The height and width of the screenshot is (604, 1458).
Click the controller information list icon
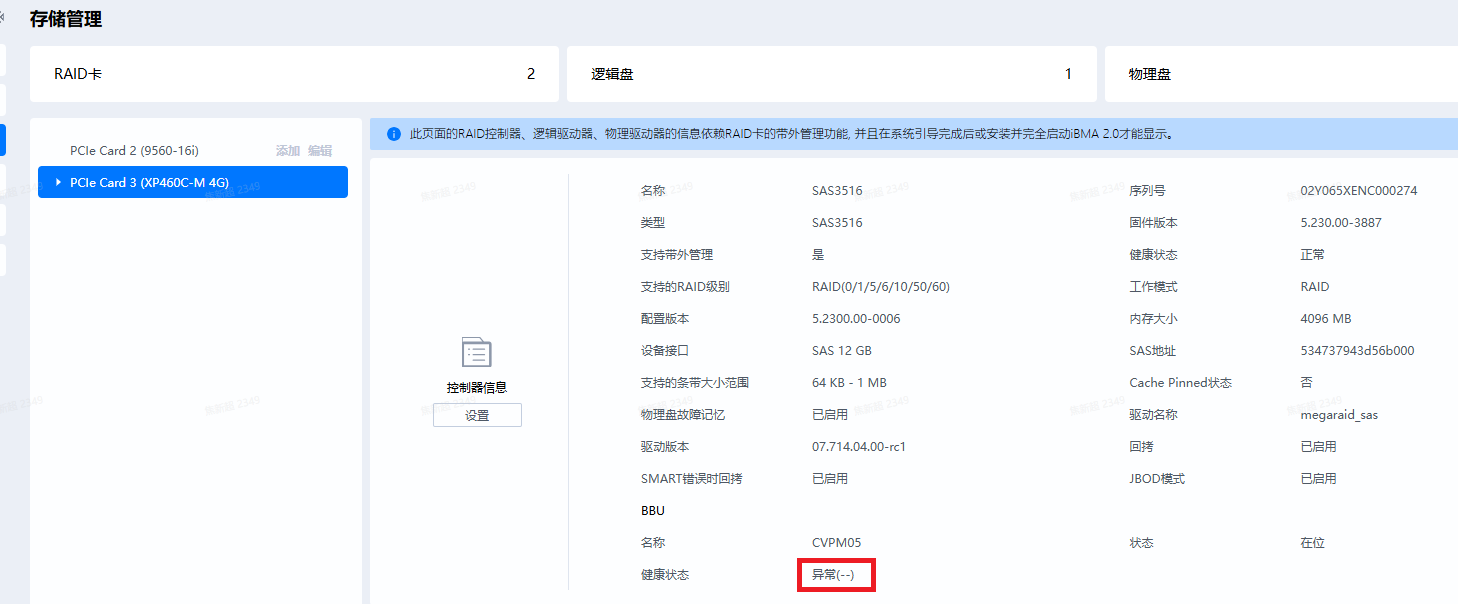477,353
